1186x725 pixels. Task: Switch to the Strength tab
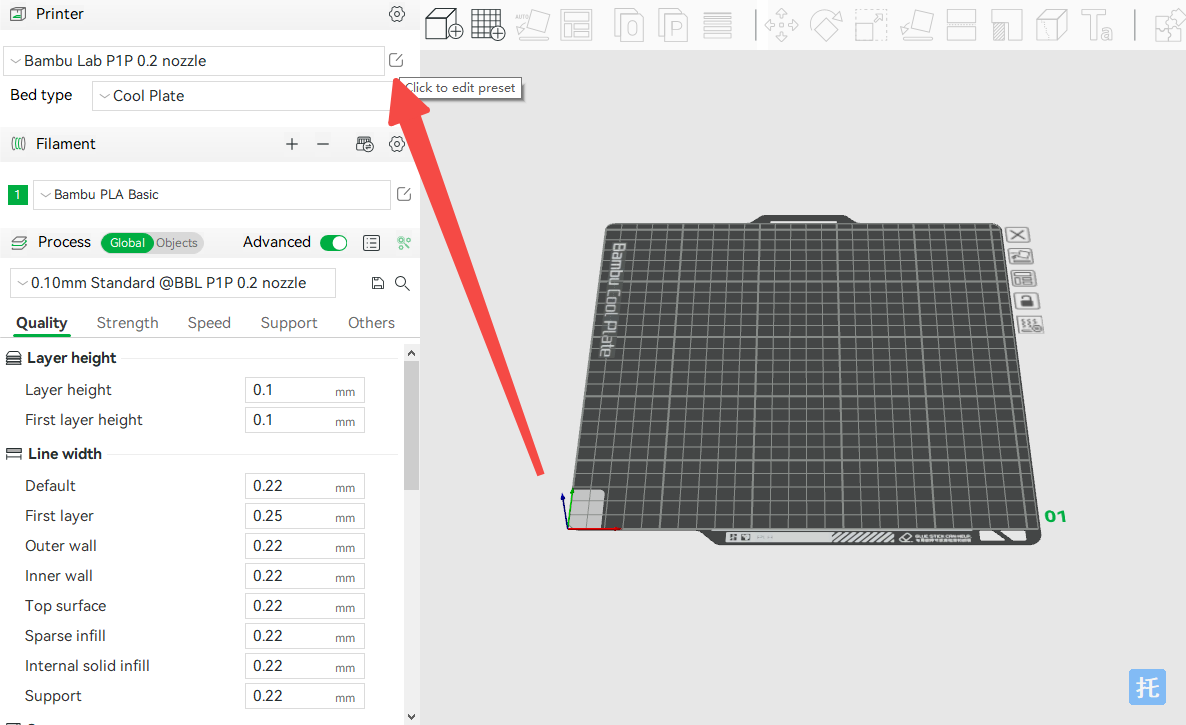coord(127,323)
